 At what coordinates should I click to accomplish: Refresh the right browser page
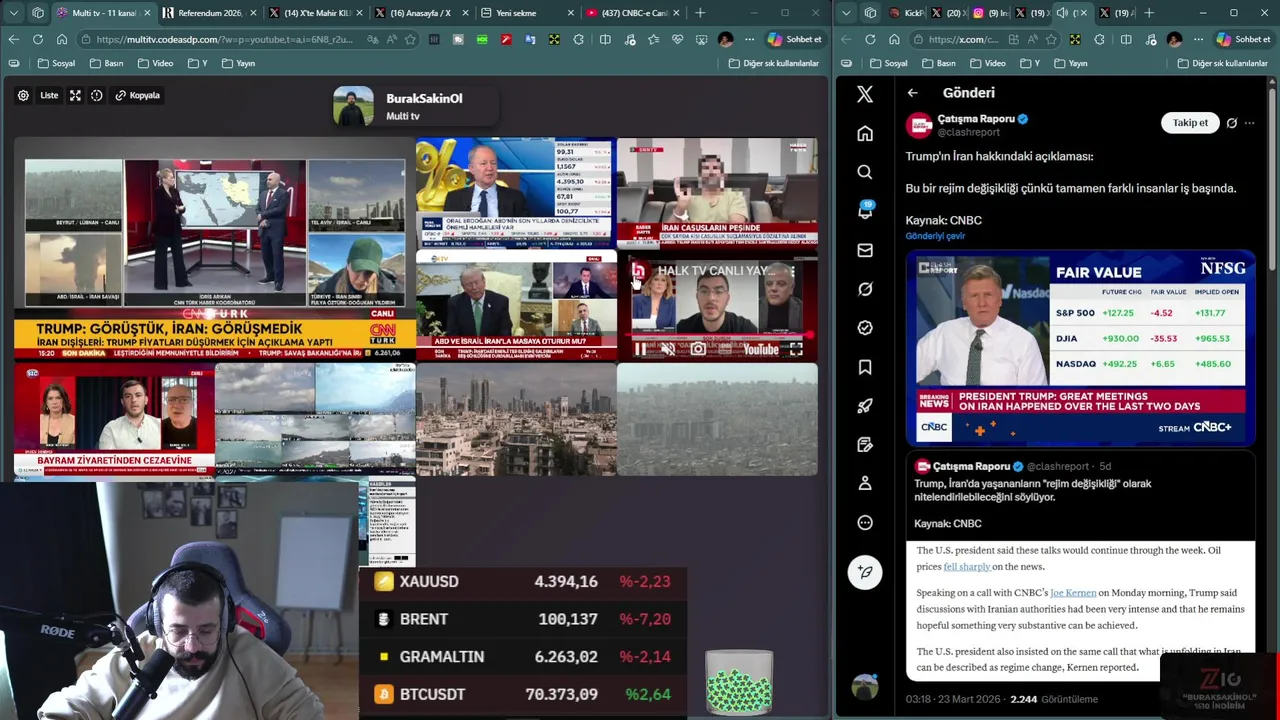click(870, 39)
